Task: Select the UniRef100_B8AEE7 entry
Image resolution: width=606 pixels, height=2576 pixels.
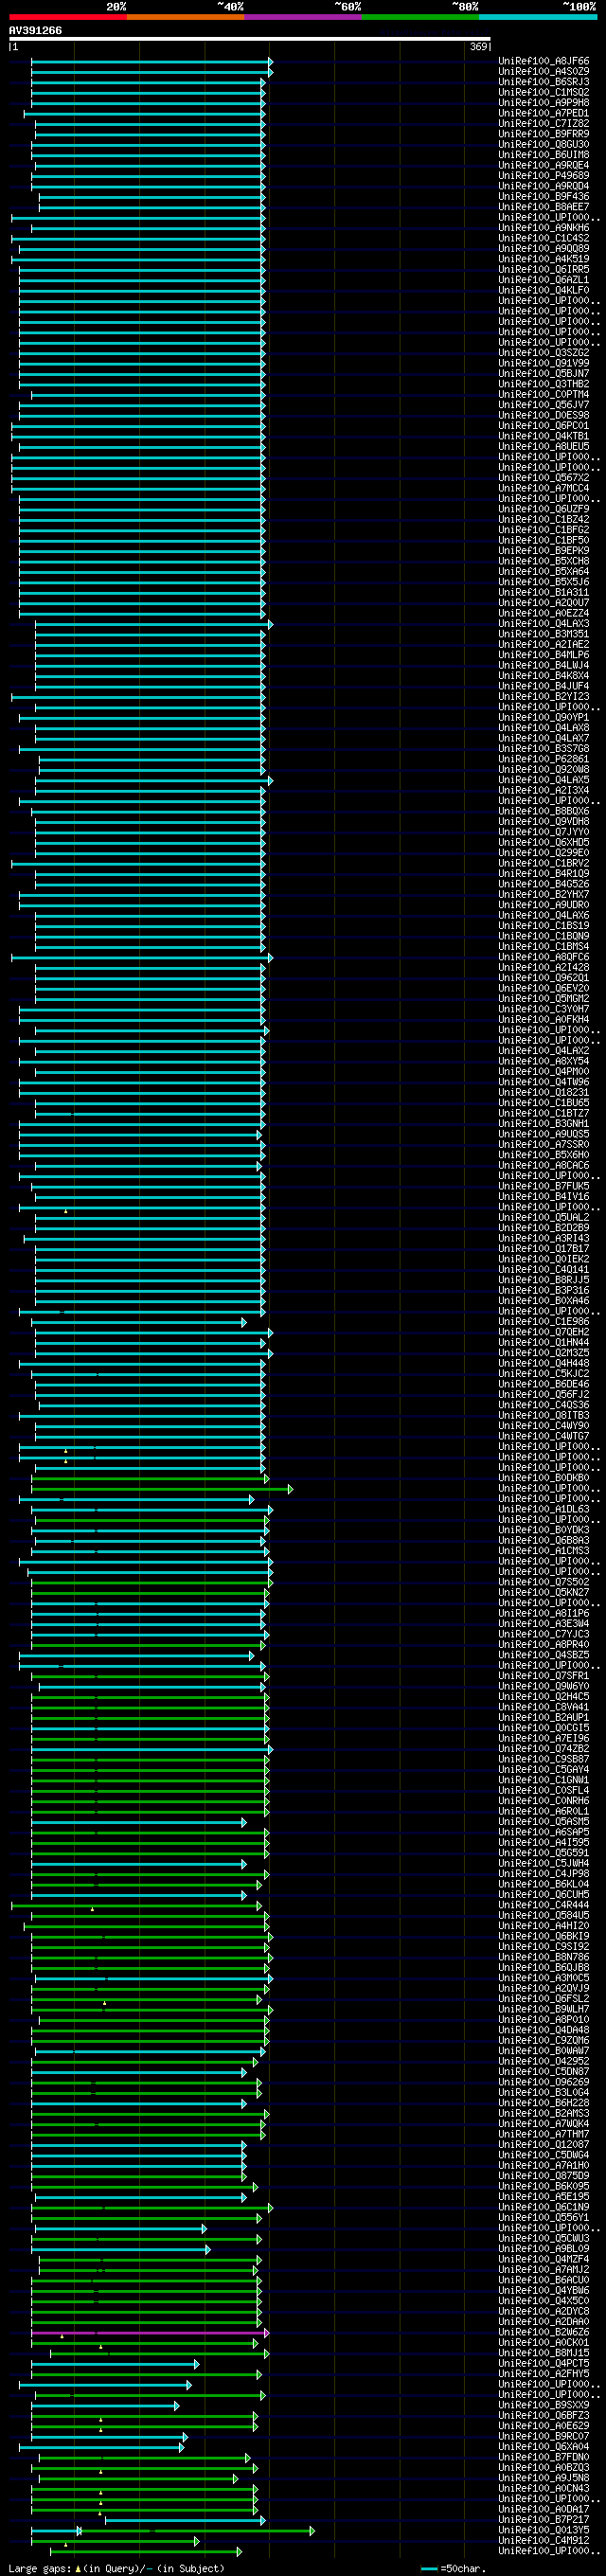Action: point(544,207)
